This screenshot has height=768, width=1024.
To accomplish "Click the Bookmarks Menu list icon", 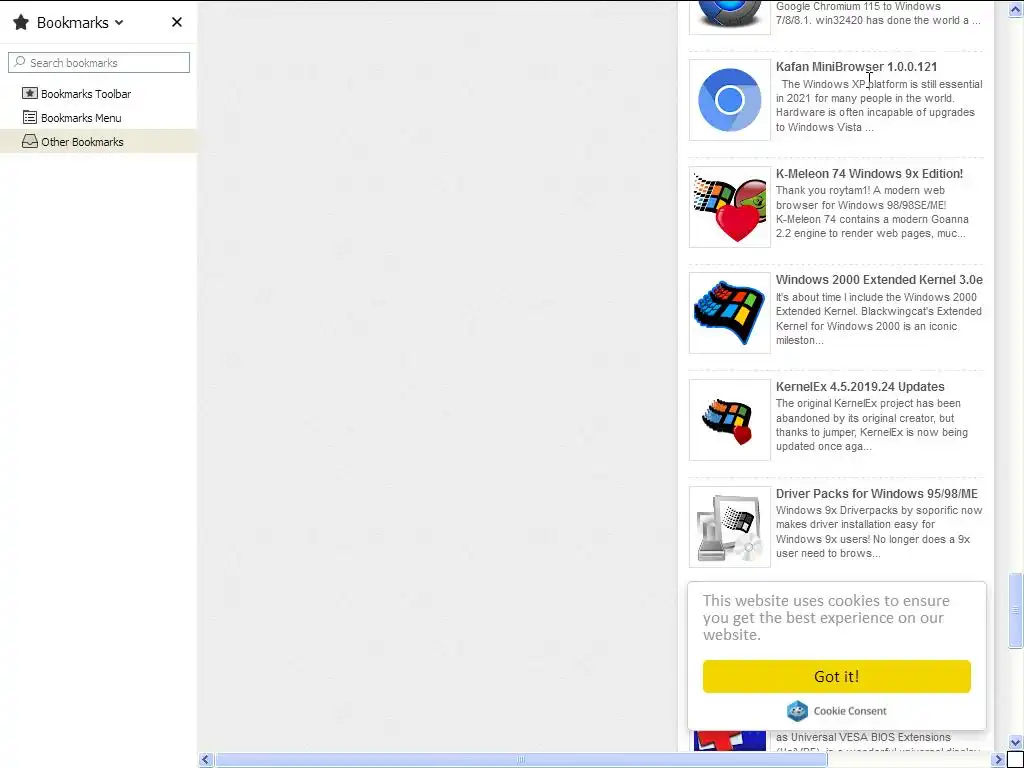I will 29,118.
